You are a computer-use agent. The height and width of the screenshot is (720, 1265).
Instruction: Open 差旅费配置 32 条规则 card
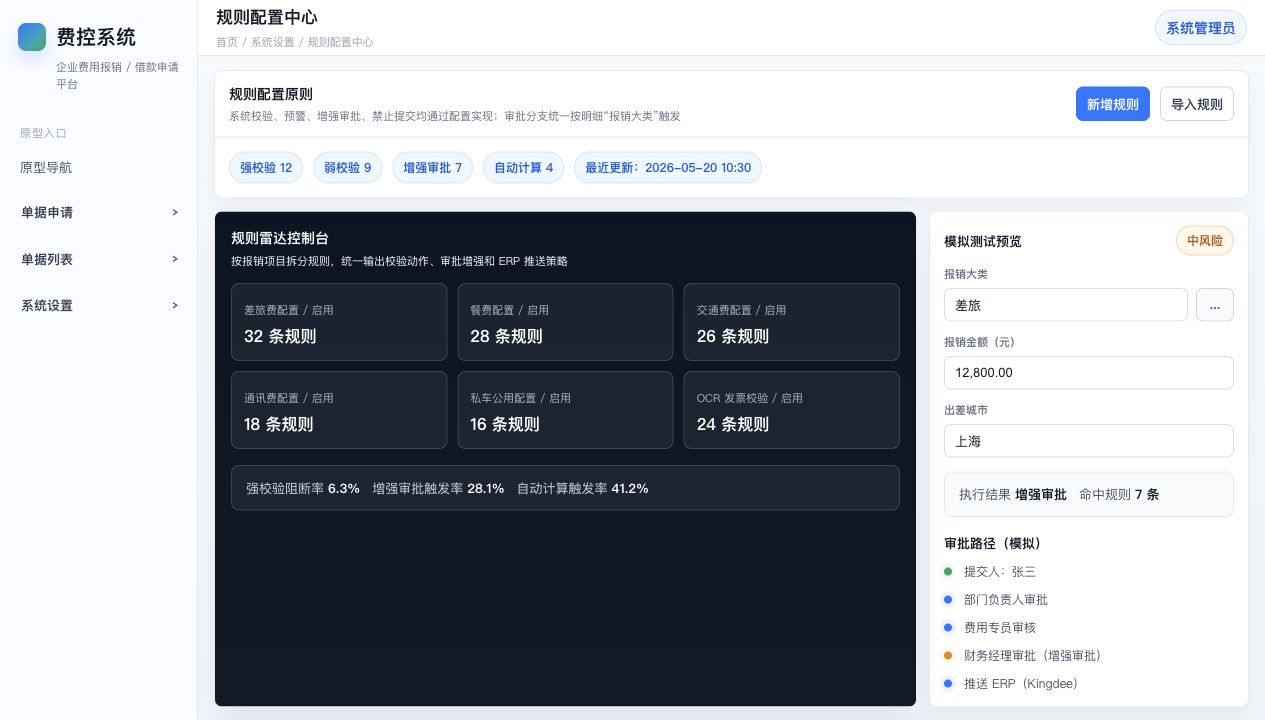coord(339,322)
